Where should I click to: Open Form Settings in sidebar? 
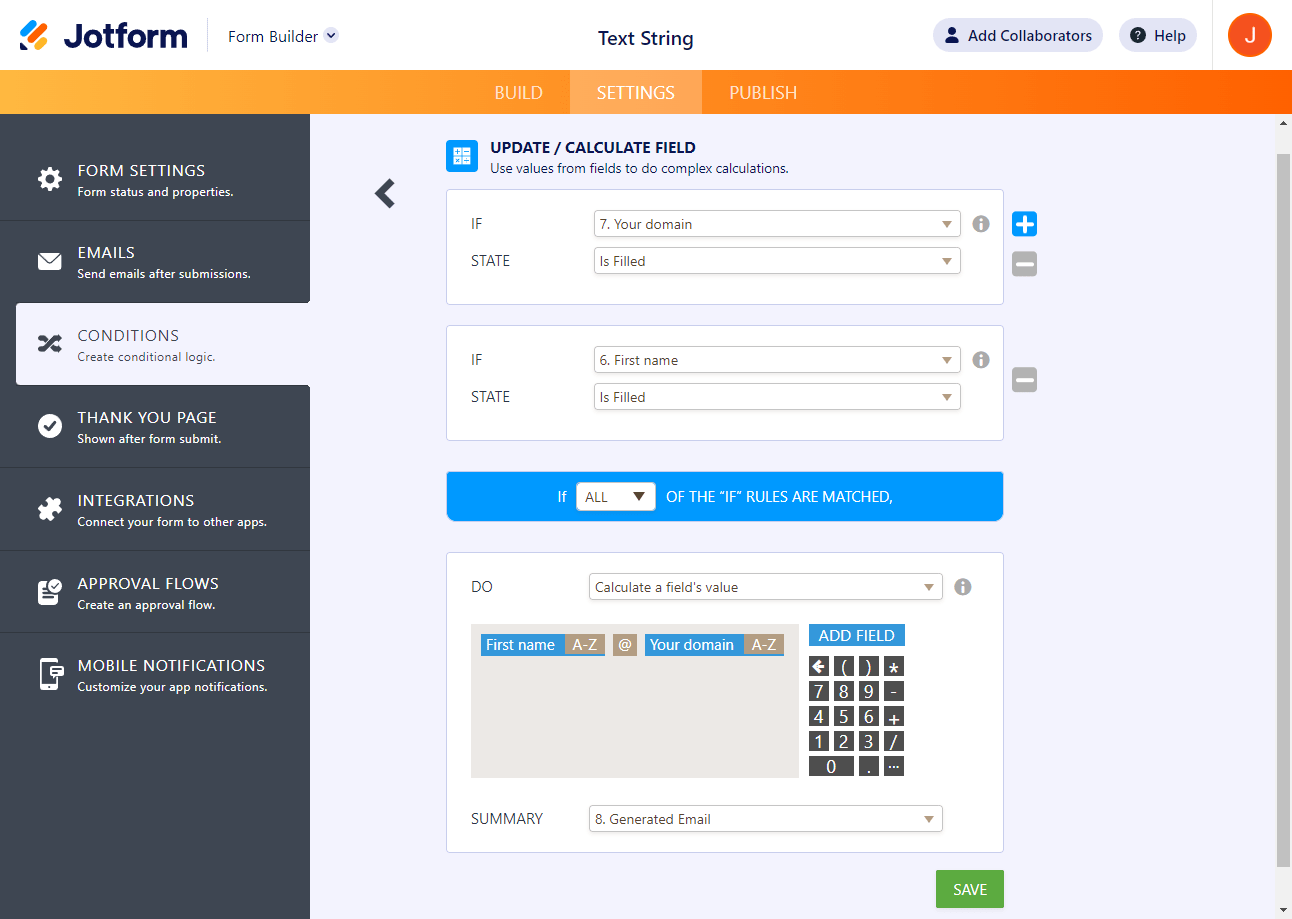155,179
